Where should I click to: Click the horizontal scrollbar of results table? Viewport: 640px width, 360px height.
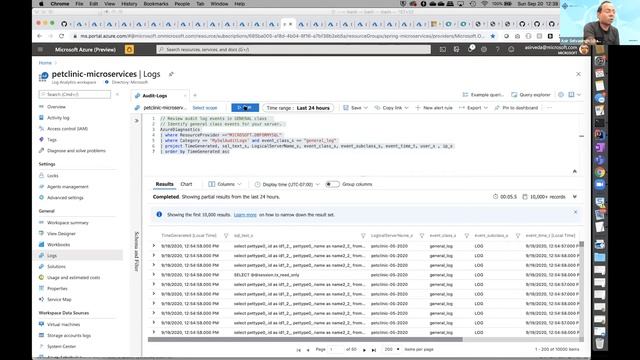point(305,340)
